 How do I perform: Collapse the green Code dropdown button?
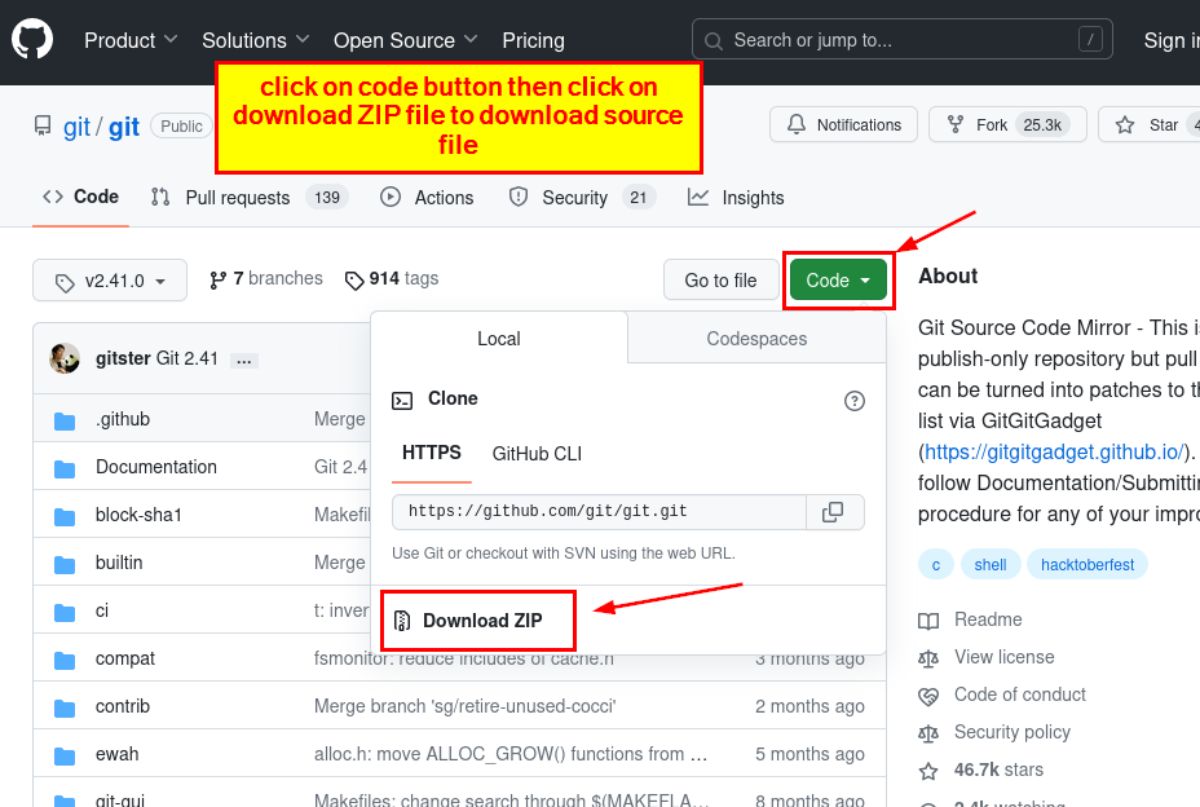[838, 281]
